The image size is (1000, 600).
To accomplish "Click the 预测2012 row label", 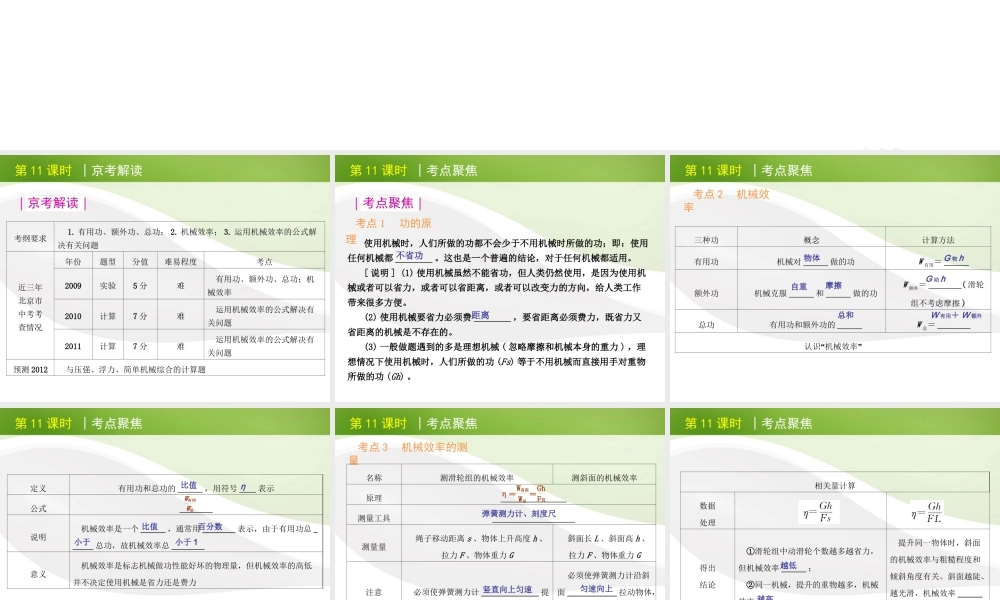I will pos(31,369).
